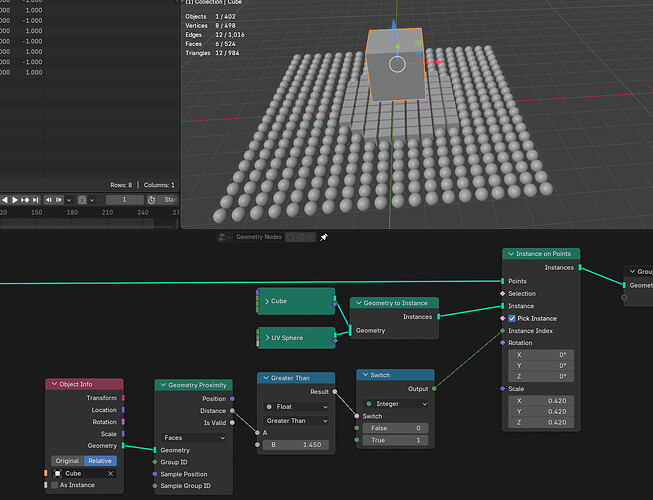
Task: Toggle the fake user shield icon
Action: [x=290, y=237]
